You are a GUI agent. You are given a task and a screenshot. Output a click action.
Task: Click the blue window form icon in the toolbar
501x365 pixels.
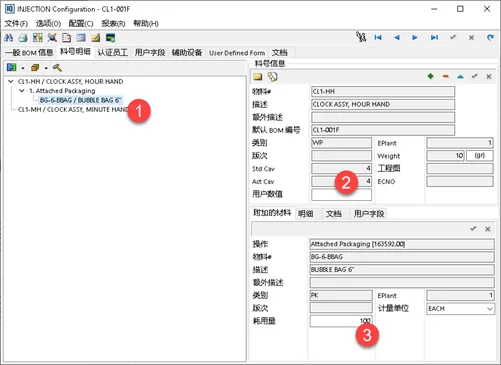(x=81, y=38)
